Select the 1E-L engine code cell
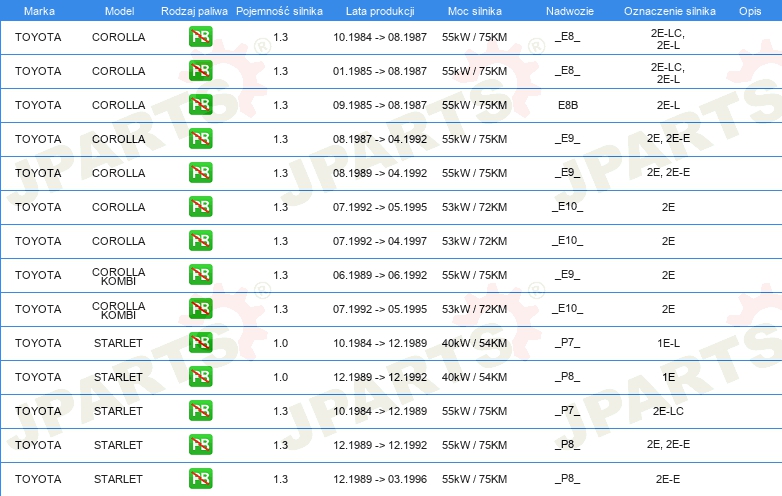This screenshot has height=496, width=782. (x=668, y=343)
